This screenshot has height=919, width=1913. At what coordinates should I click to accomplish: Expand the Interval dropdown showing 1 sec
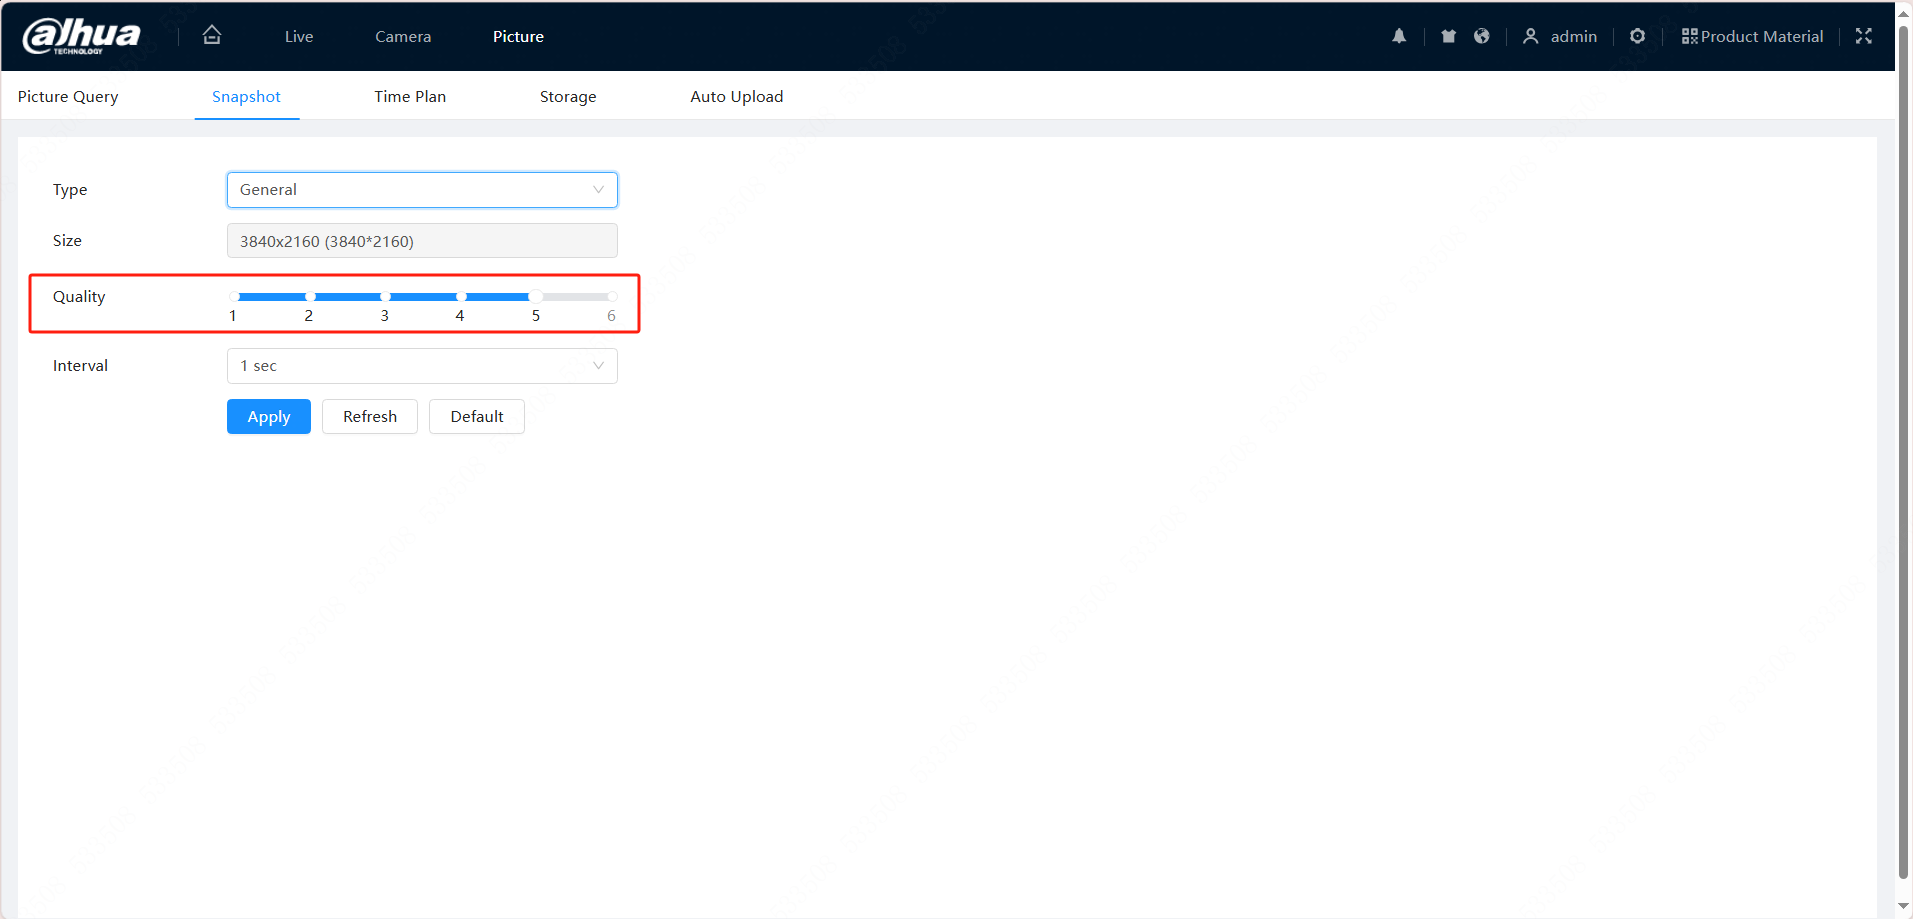pos(422,366)
